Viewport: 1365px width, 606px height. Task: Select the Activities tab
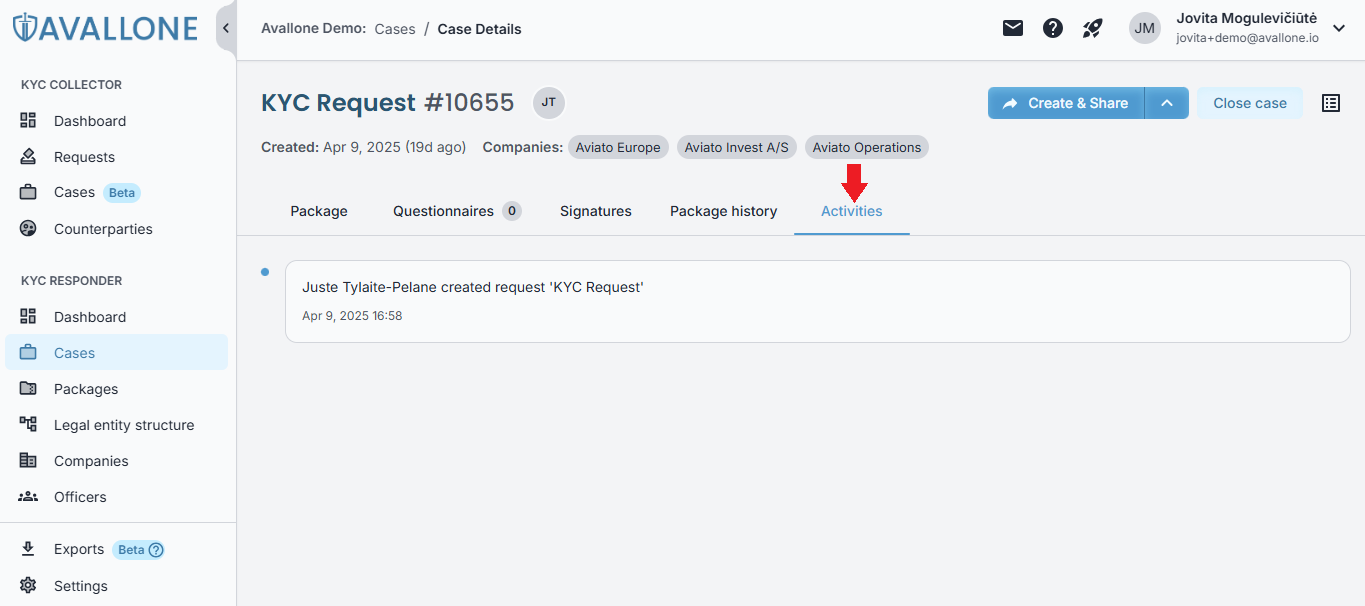pyautogui.click(x=852, y=211)
